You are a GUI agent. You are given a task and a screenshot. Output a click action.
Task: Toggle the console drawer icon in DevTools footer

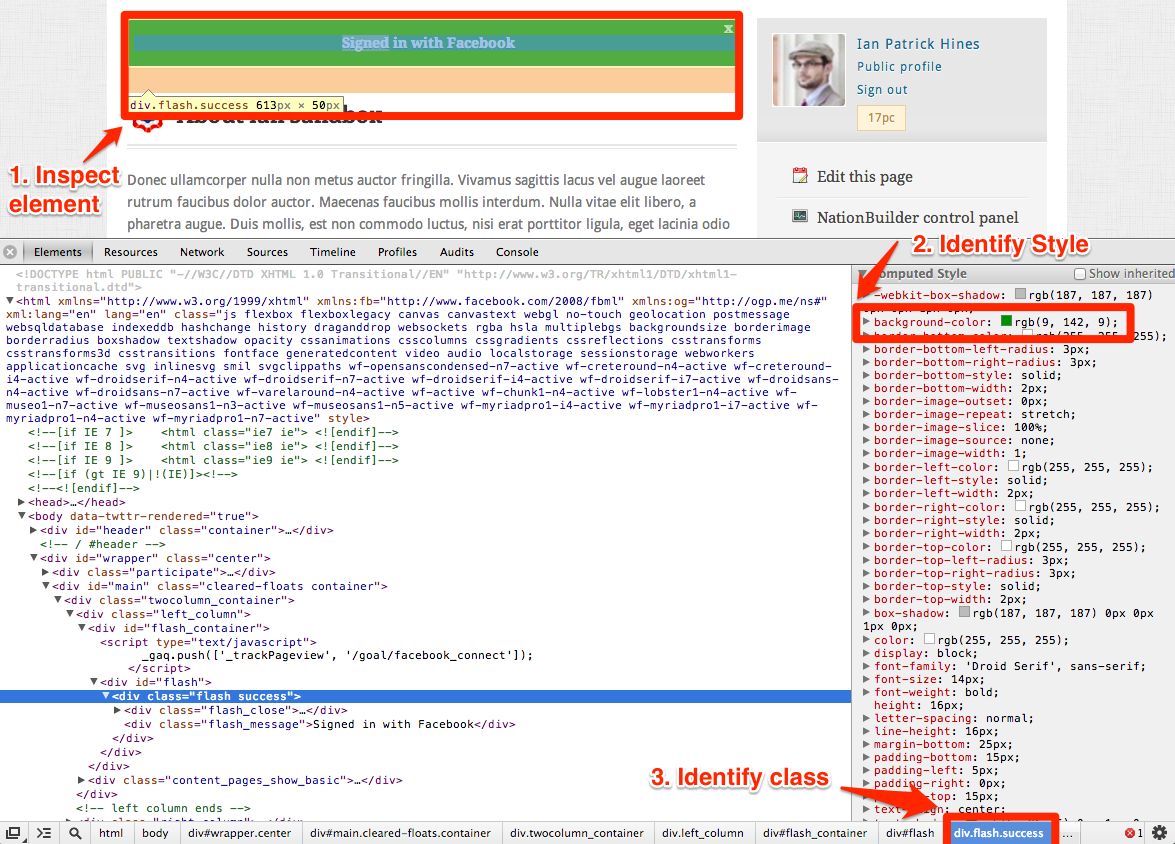(43, 833)
